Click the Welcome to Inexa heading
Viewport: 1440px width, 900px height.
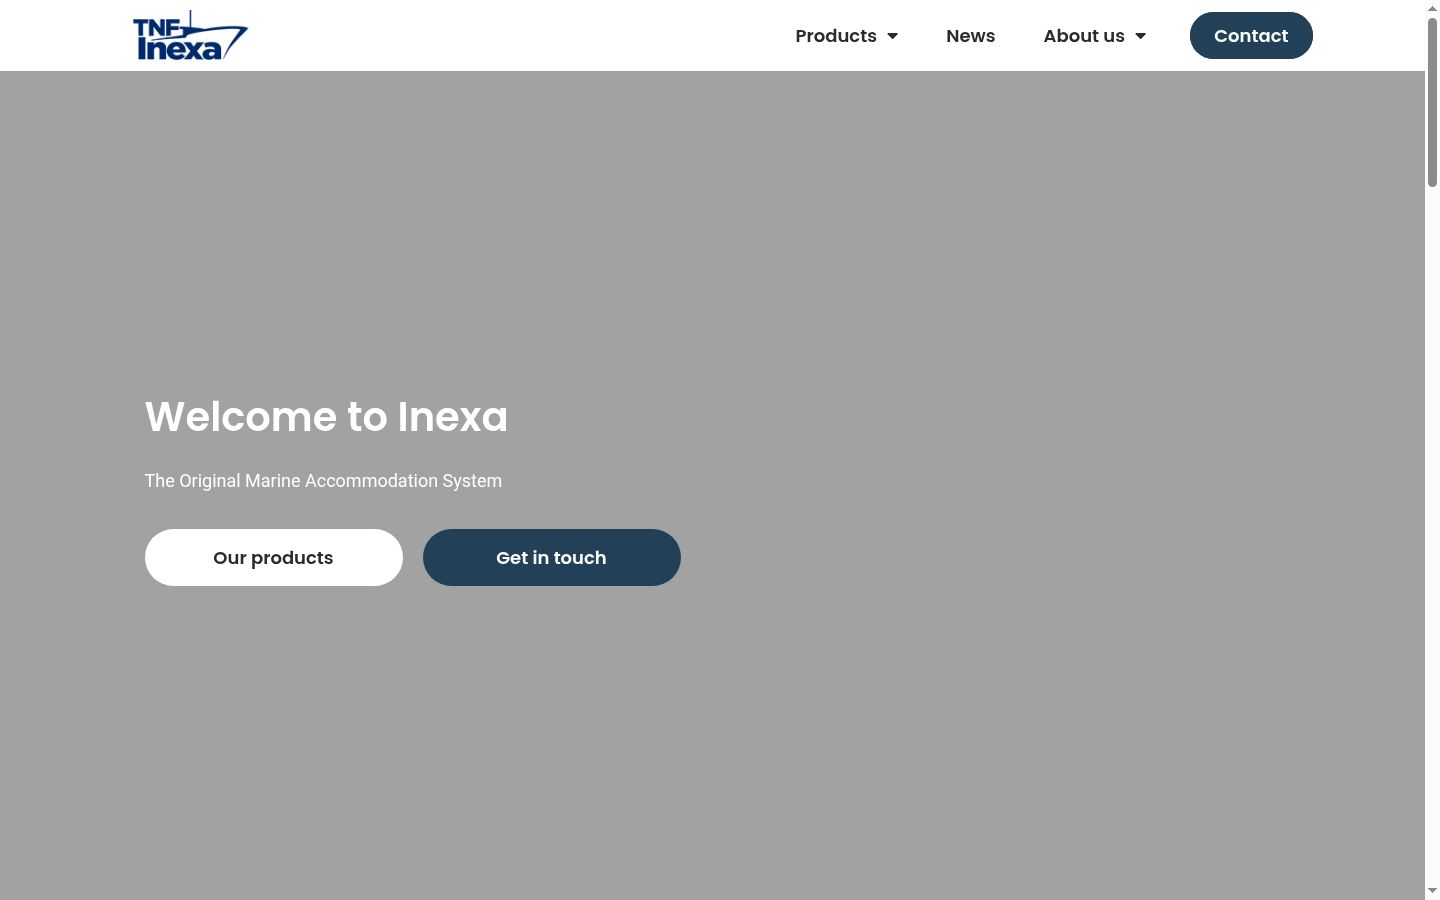pos(326,417)
